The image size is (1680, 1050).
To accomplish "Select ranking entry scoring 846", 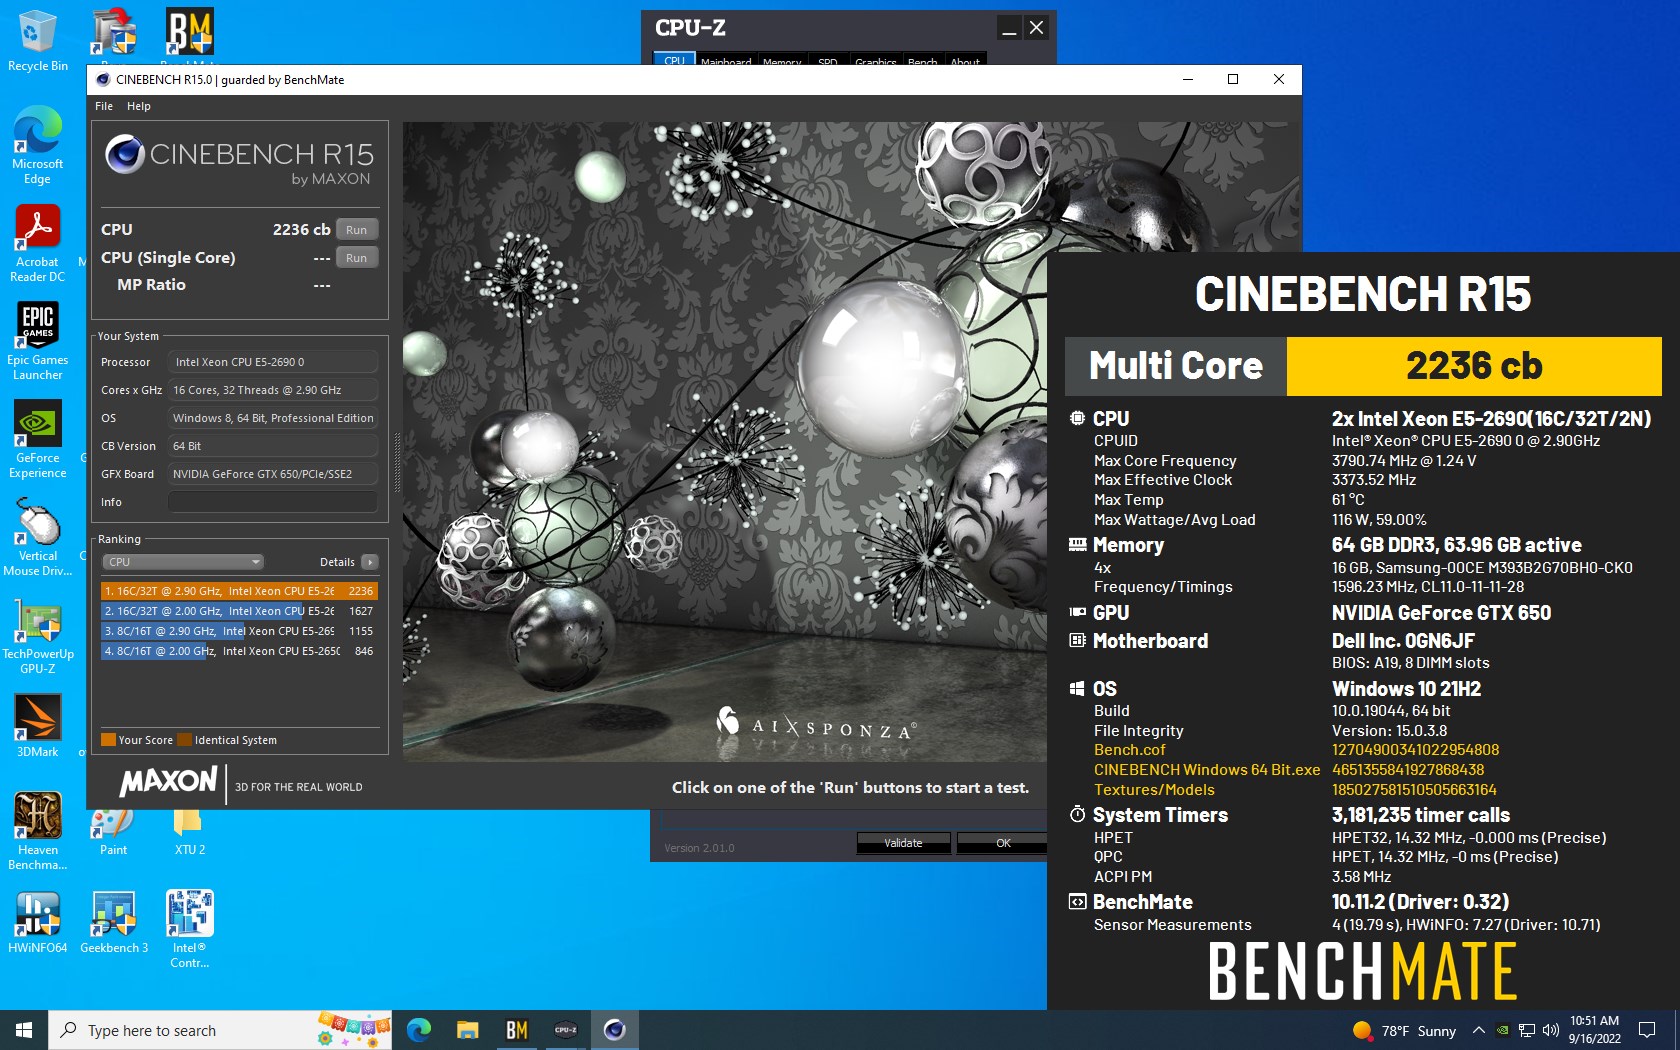I will (x=239, y=651).
